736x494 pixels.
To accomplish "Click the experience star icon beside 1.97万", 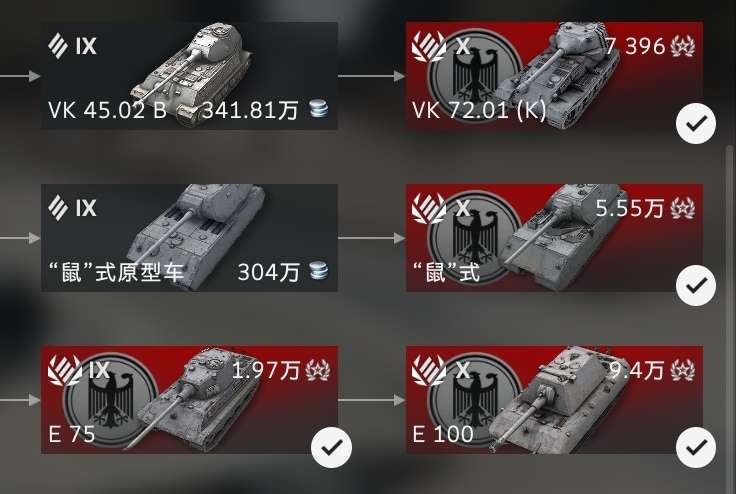I will (318, 370).
